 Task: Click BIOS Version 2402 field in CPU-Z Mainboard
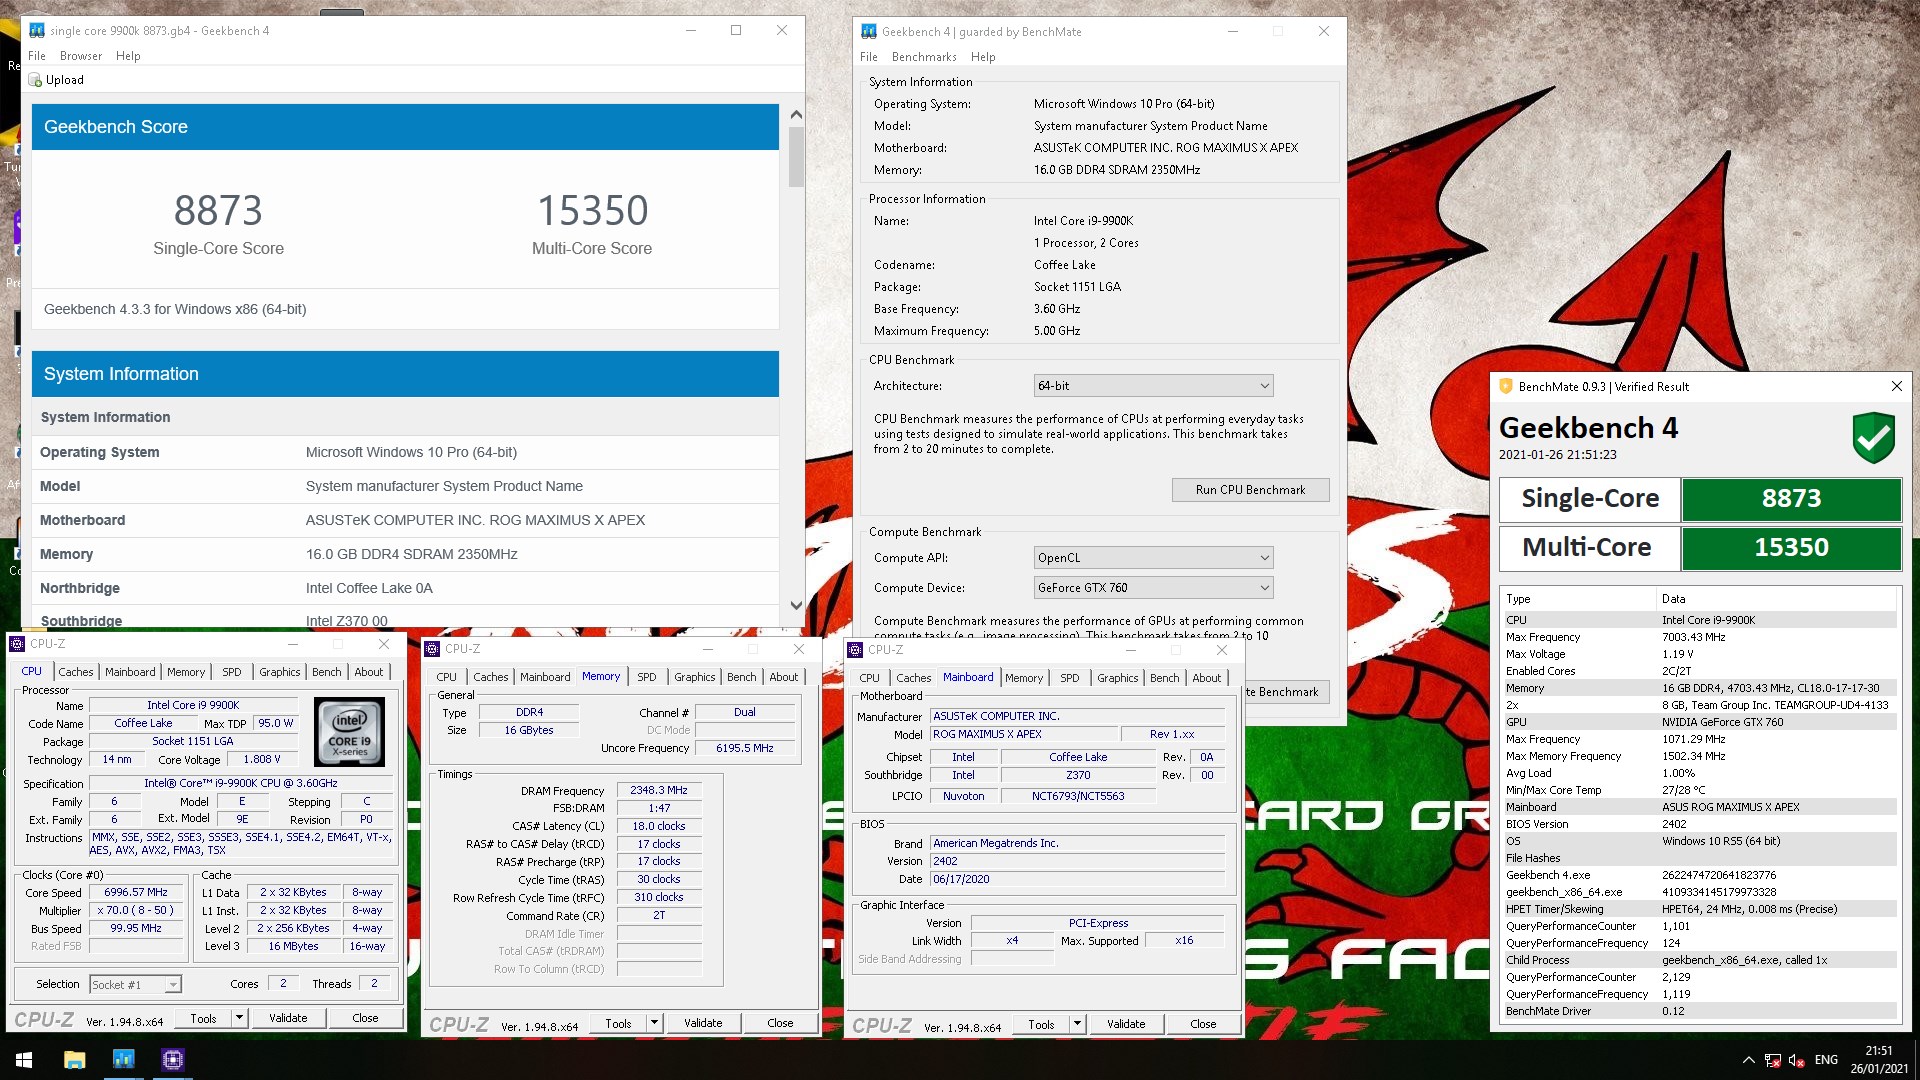point(1077,861)
